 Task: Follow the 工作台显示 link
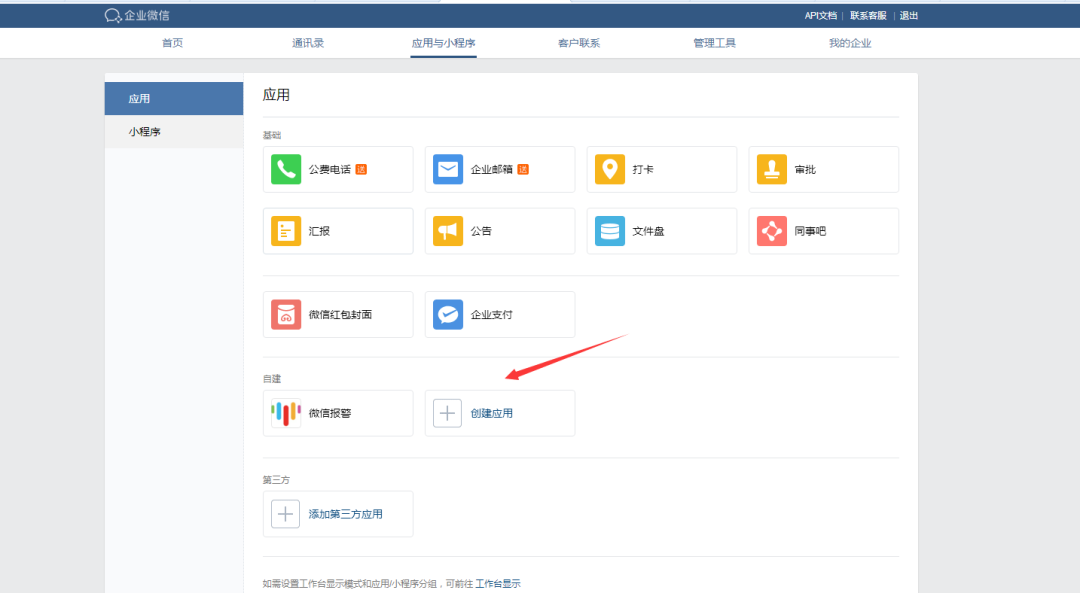click(498, 583)
